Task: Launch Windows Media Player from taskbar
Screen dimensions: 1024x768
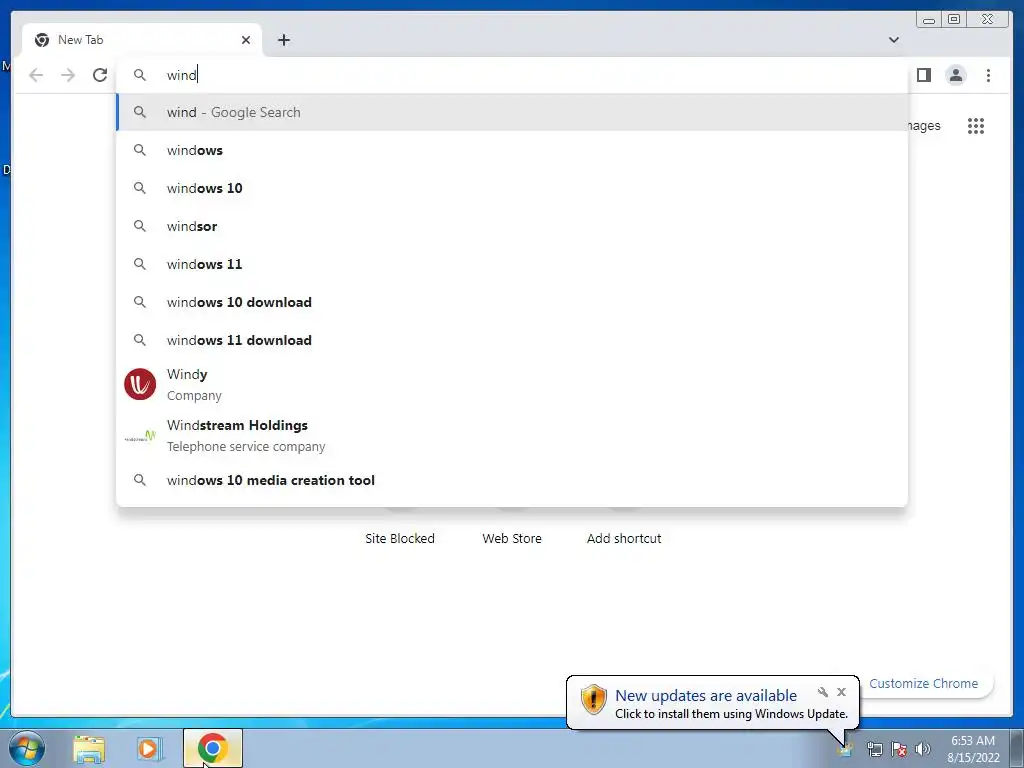Action: tap(150, 749)
